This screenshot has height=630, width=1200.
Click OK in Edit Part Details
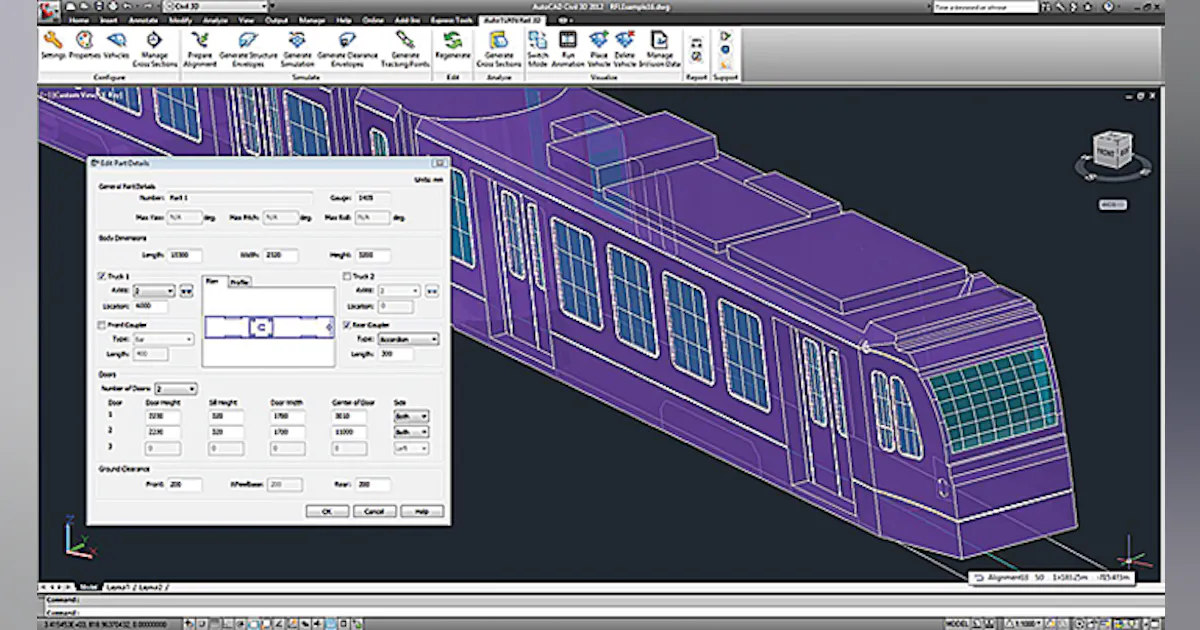326,511
